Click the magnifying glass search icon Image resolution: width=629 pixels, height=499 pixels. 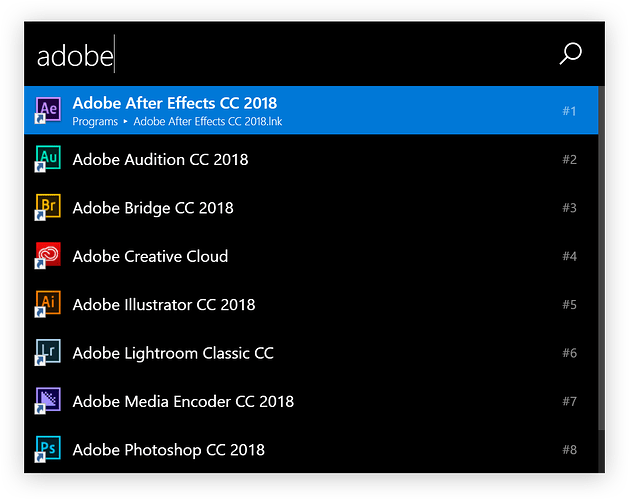(x=570, y=54)
